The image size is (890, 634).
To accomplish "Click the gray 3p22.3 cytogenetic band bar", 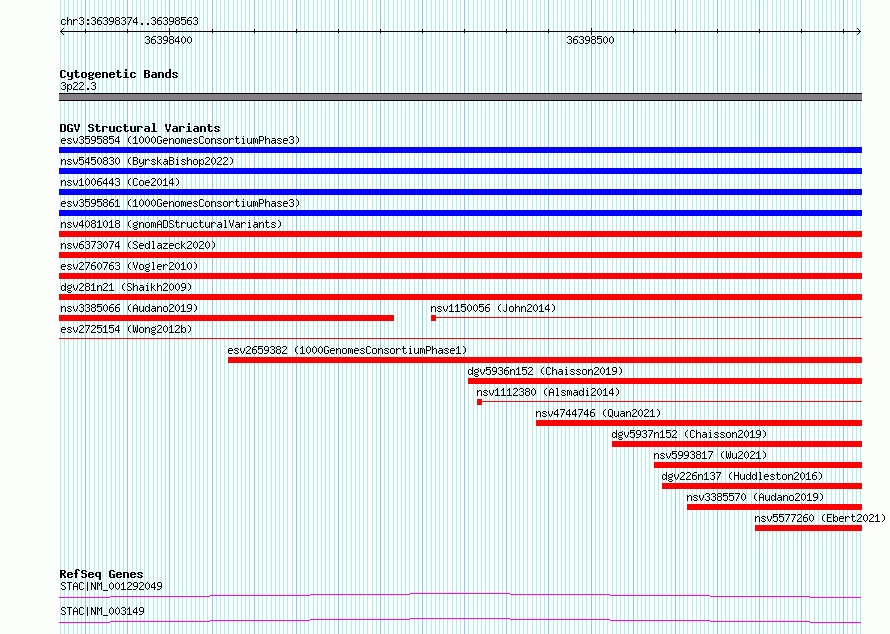I will tap(460, 97).
